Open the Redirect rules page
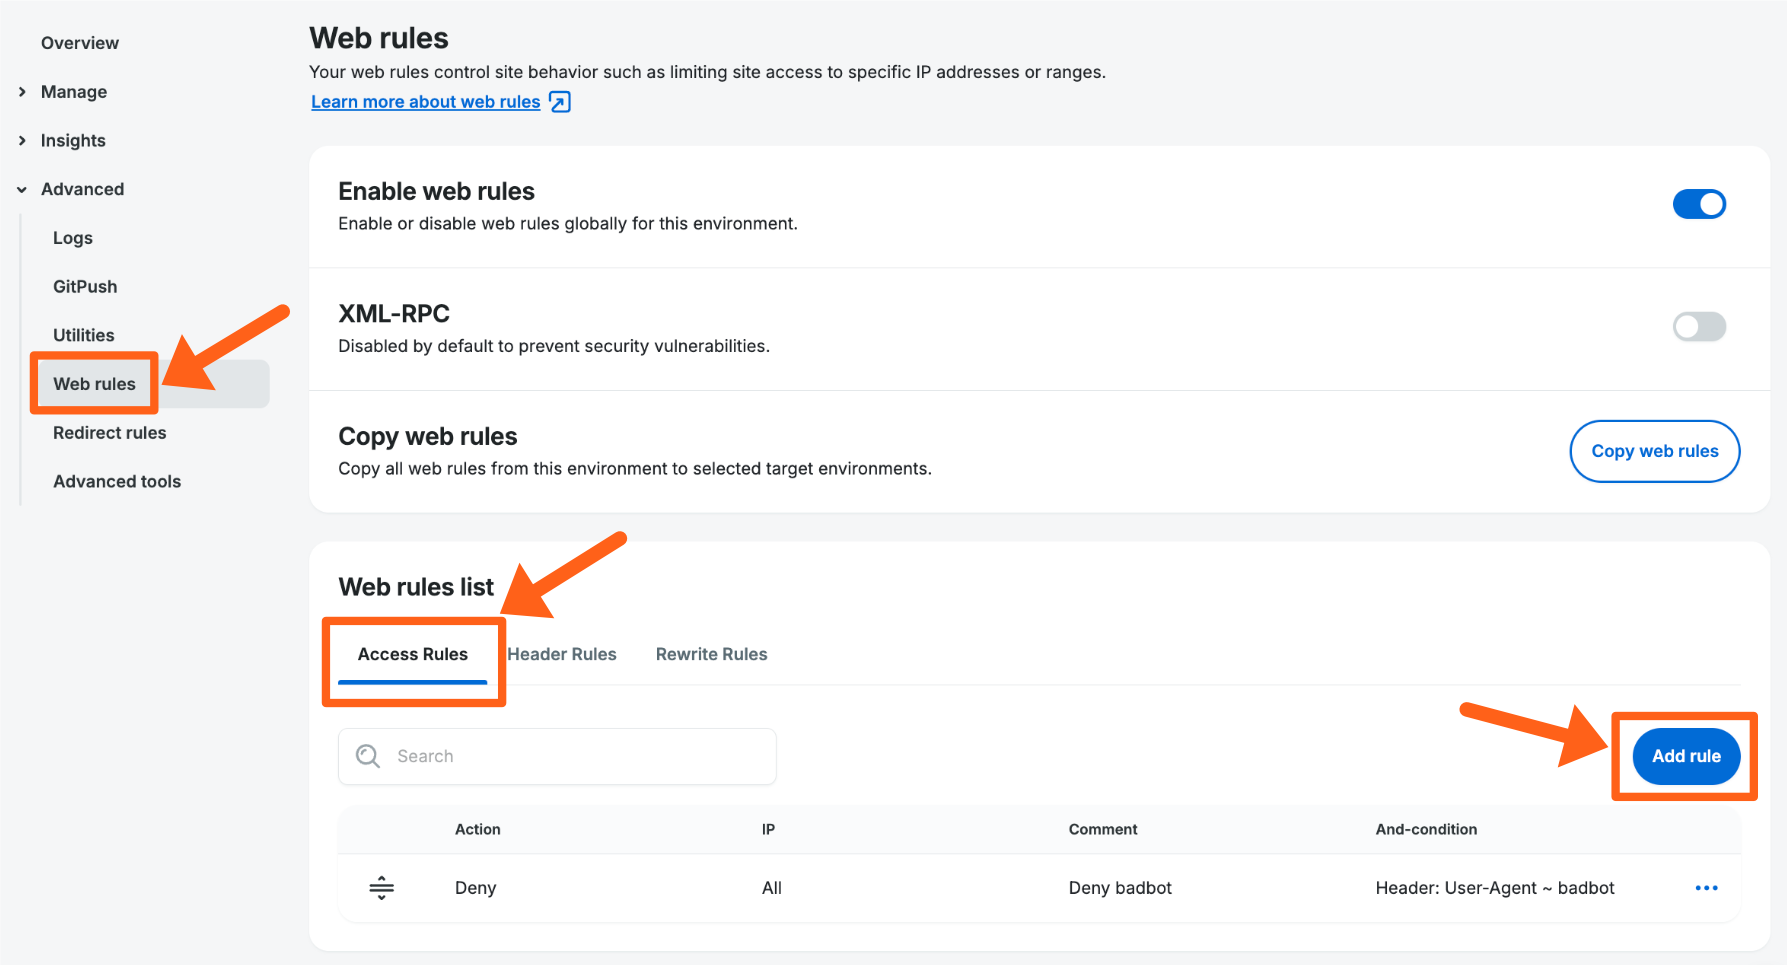Screen dimensions: 1787x965 coord(110,433)
